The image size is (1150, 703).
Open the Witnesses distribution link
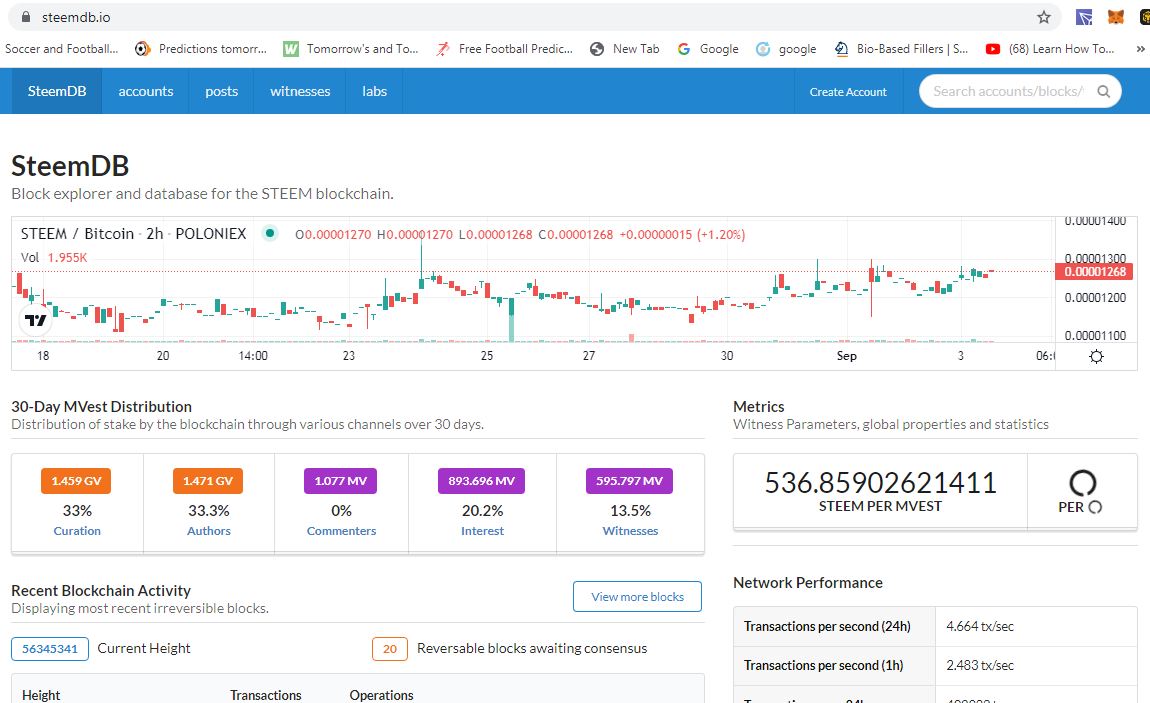point(631,531)
